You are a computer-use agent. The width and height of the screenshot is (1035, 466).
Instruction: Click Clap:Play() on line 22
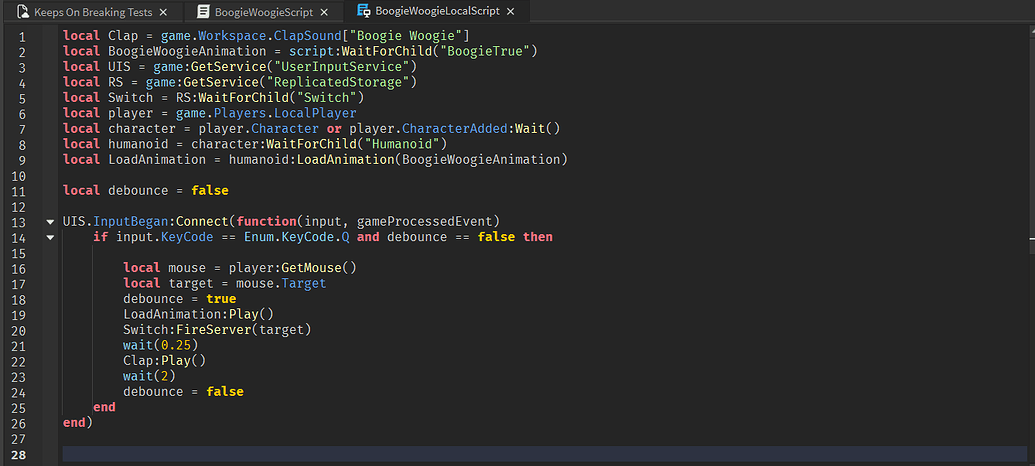[164, 360]
